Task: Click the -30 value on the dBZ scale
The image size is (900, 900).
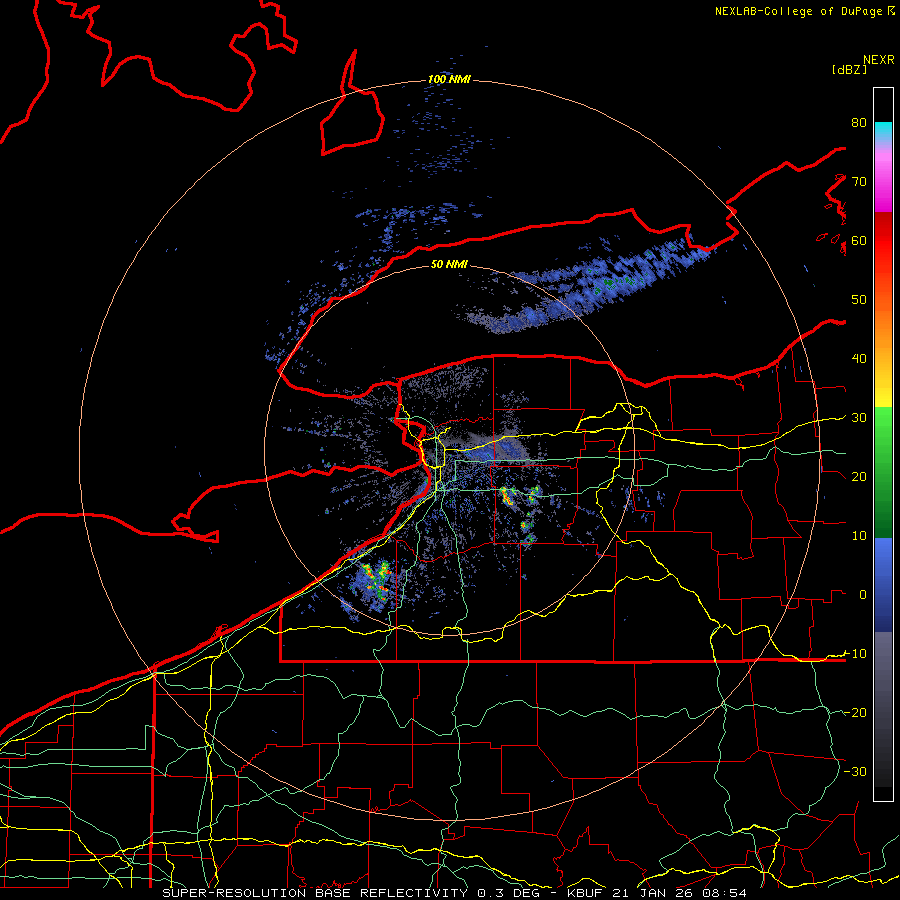Action: 855,771
